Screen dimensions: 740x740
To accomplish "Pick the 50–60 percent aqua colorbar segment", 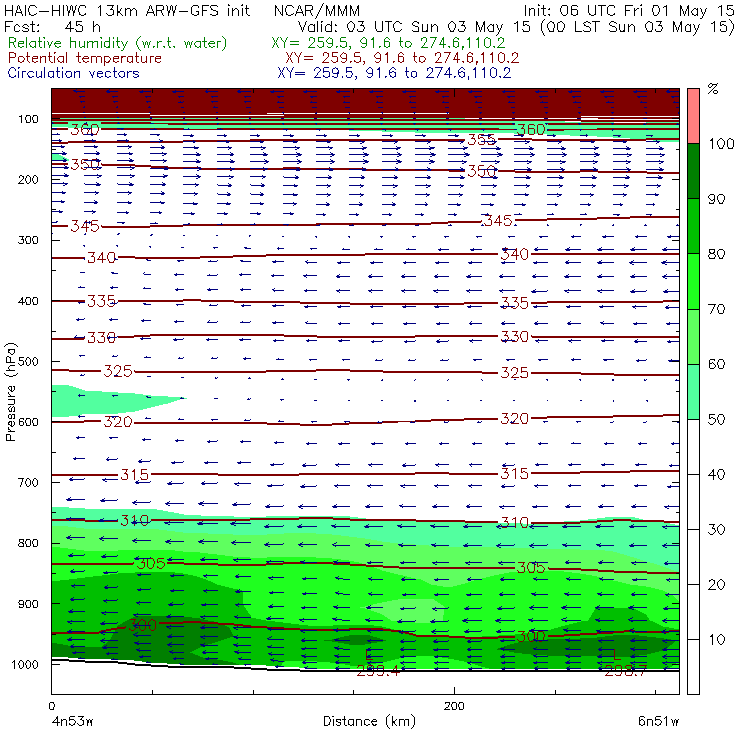I will (x=693, y=392).
